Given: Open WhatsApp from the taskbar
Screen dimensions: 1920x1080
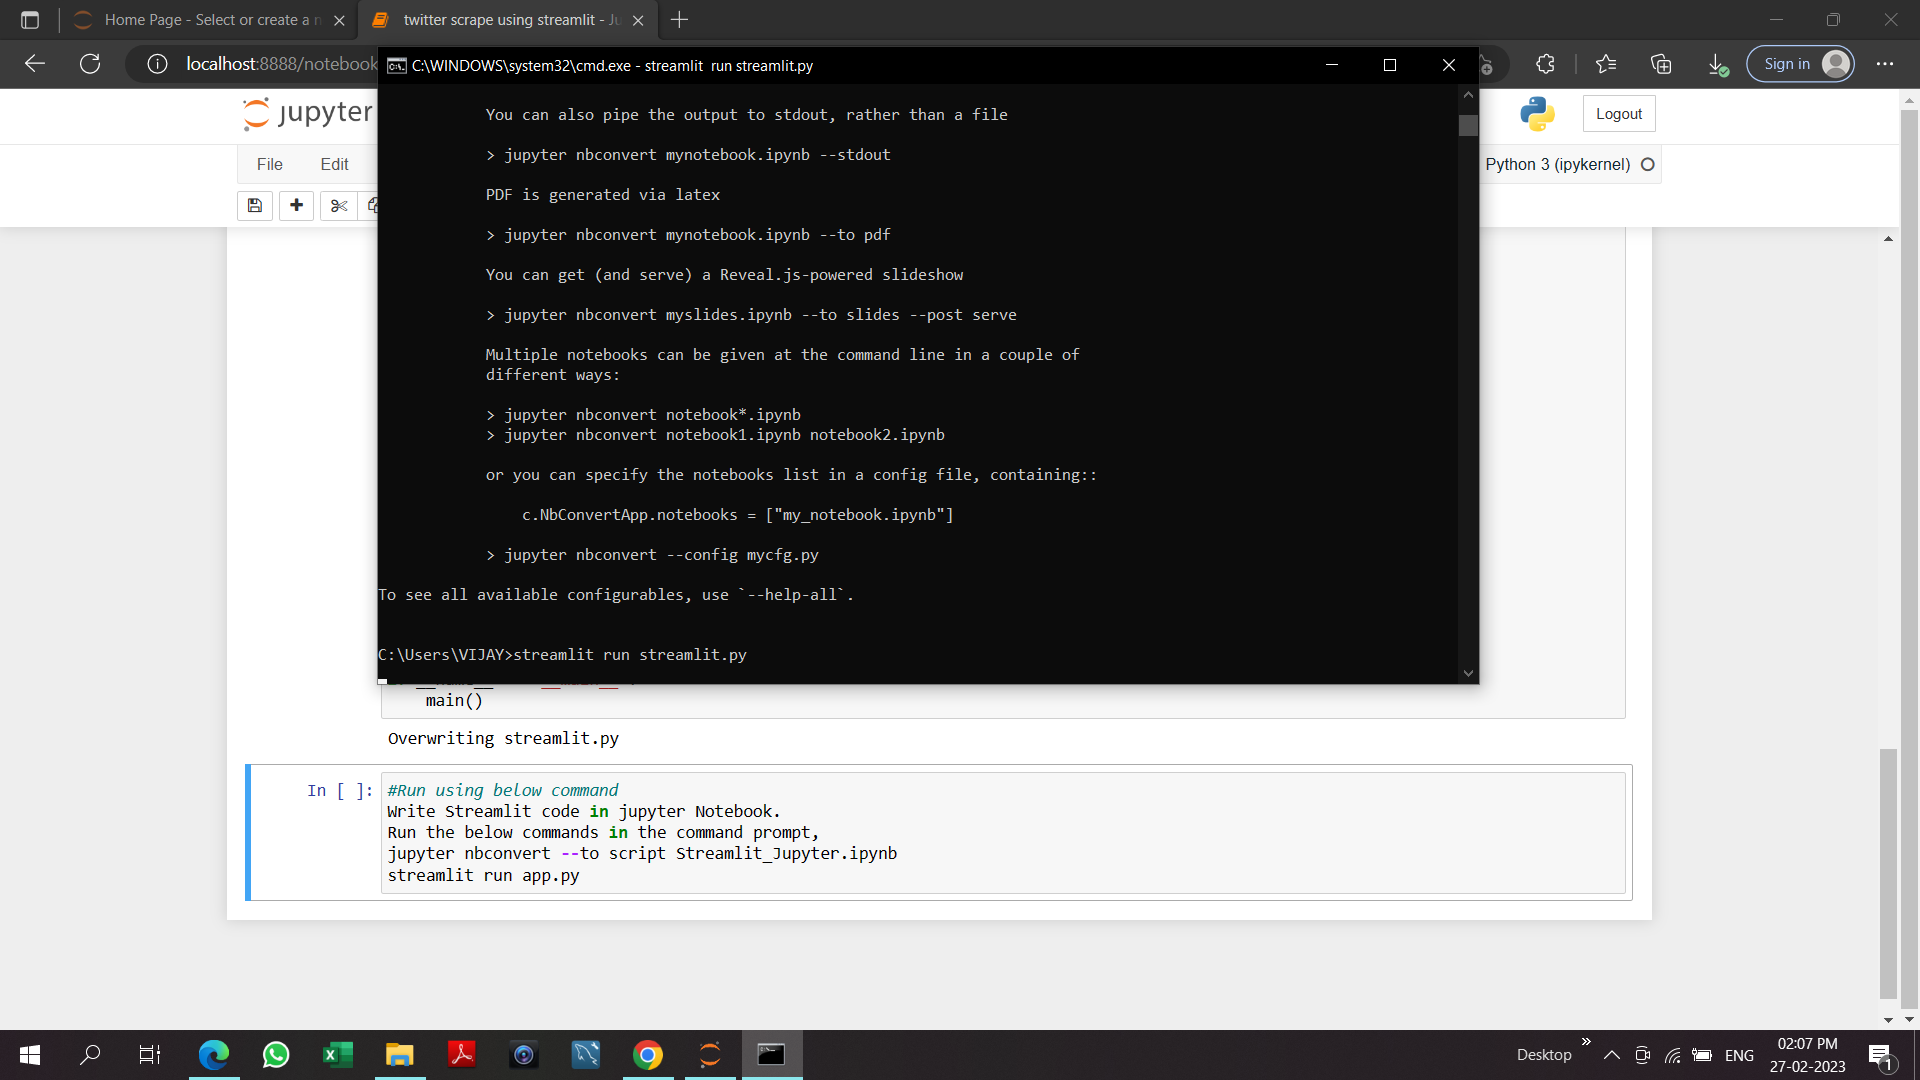Looking at the screenshot, I should tap(276, 1054).
